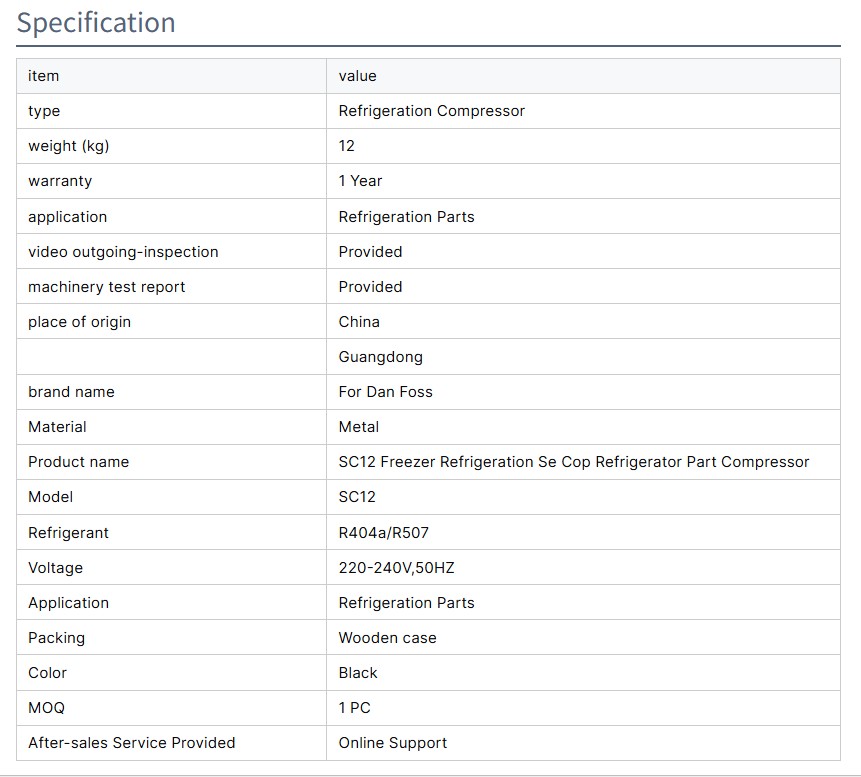Click the SC12 Freezer Refrigeration product name
The height and width of the screenshot is (777, 861).
coord(573,462)
